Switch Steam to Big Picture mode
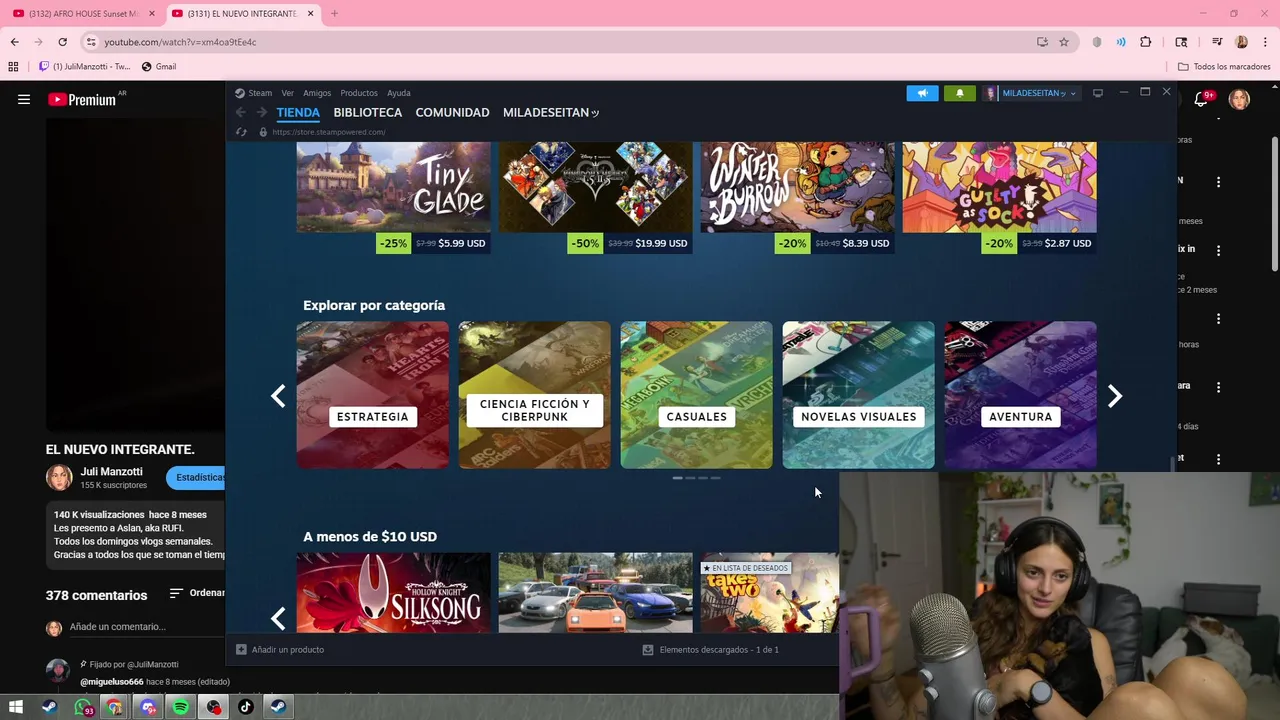1280x720 pixels. coord(1098,93)
